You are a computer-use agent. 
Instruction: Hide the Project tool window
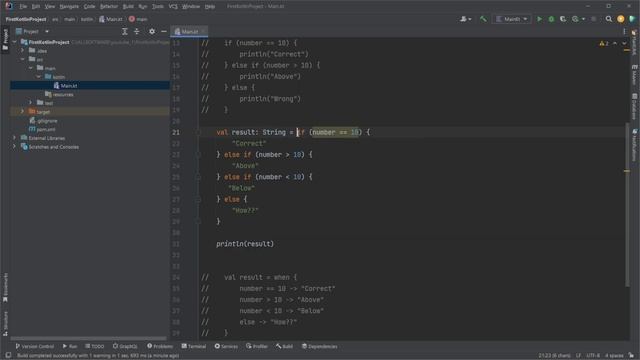pyautogui.click(x=164, y=31)
